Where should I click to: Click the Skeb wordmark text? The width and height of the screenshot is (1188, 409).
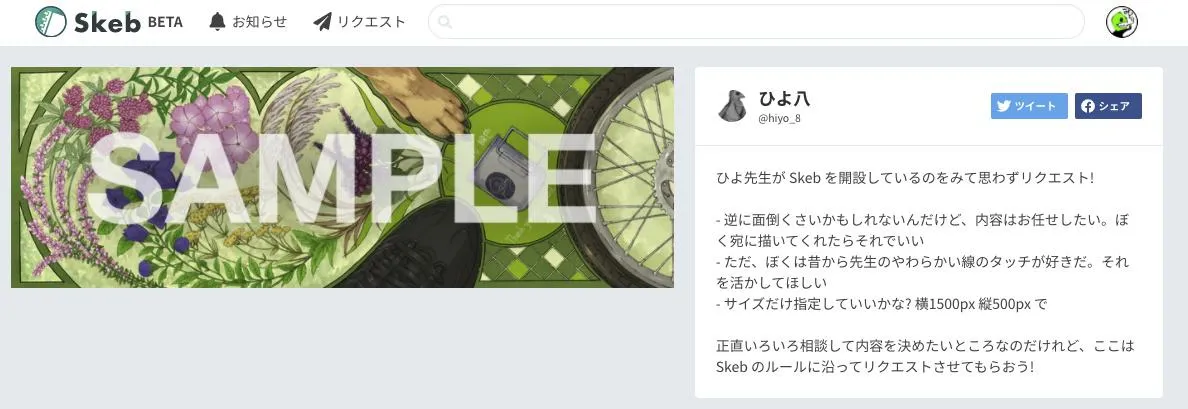107,23
